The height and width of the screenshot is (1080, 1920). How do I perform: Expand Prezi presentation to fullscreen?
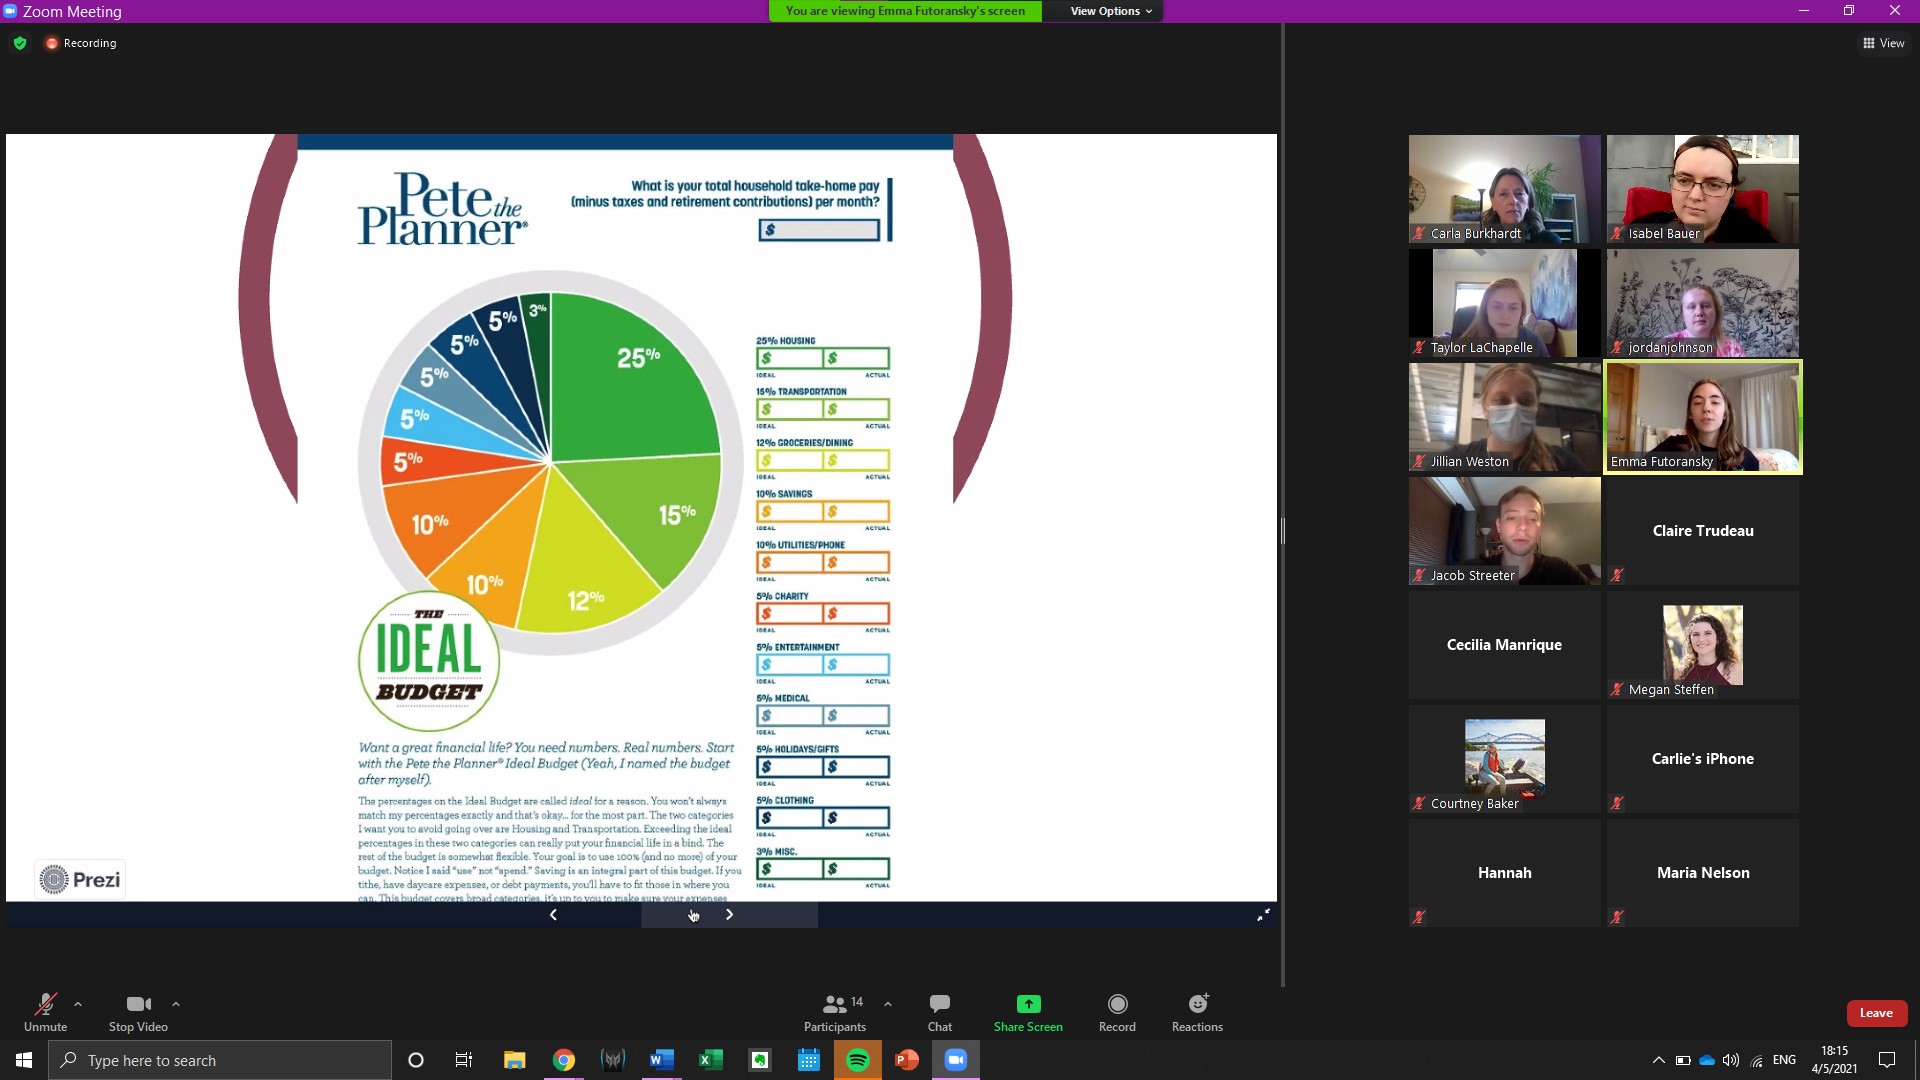pos(1263,914)
